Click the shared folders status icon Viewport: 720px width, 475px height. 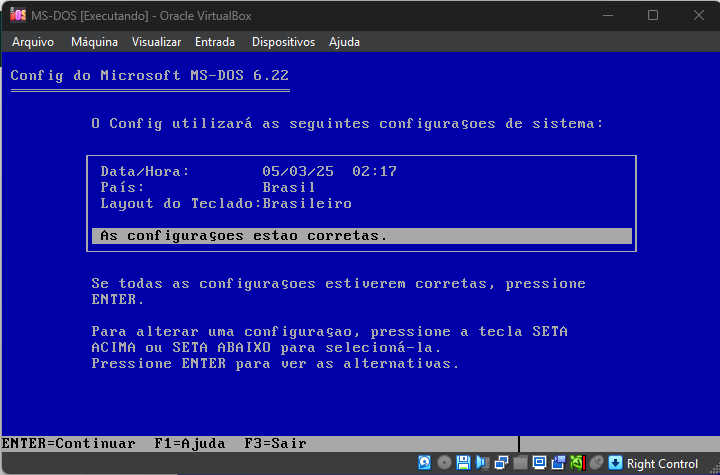(x=520, y=463)
